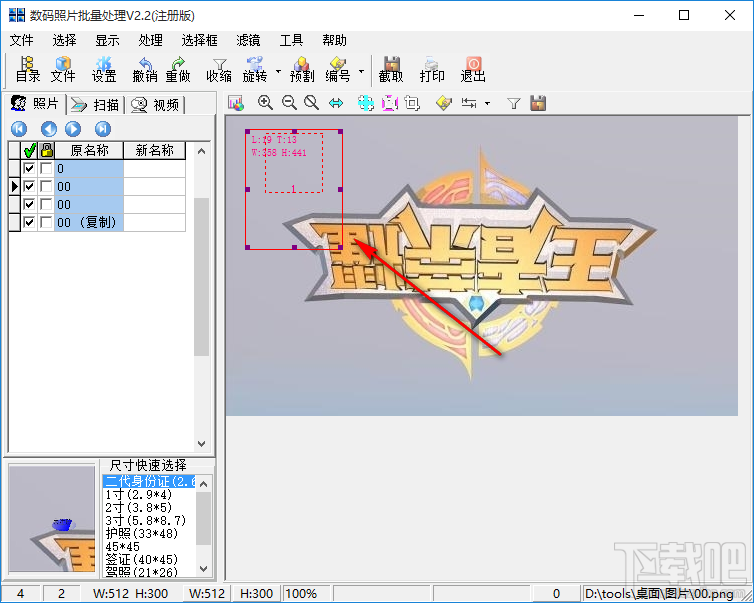Toggle lock checkbox for 00 (复制) row
This screenshot has width=754, height=603.
pyautogui.click(x=46, y=223)
